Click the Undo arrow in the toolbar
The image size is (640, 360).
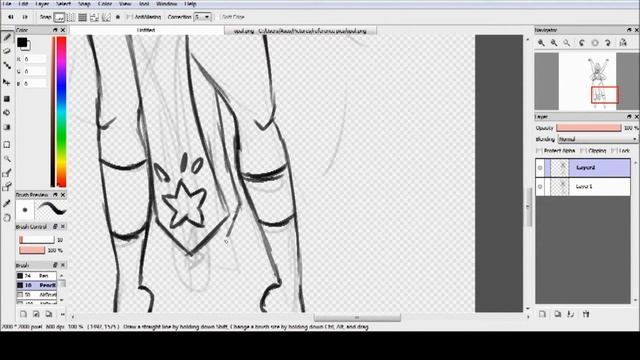tap(11, 17)
